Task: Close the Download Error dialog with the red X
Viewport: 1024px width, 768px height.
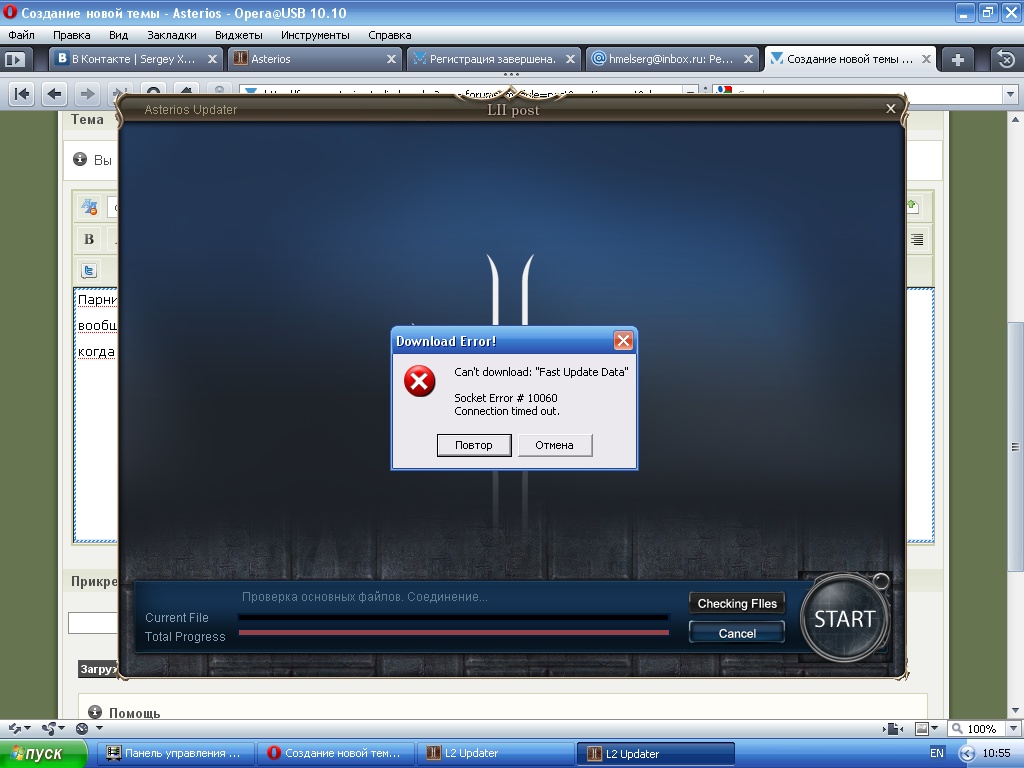Action: click(623, 340)
